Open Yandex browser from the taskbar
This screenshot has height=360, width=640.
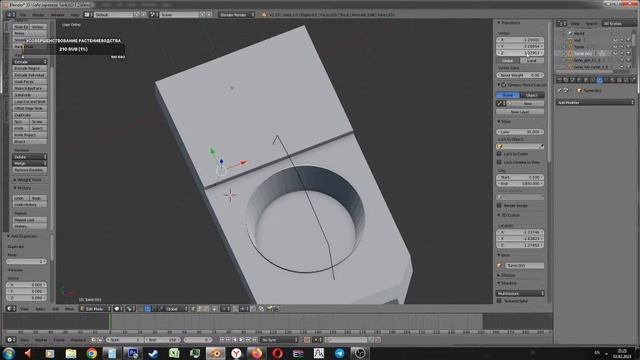236,353
